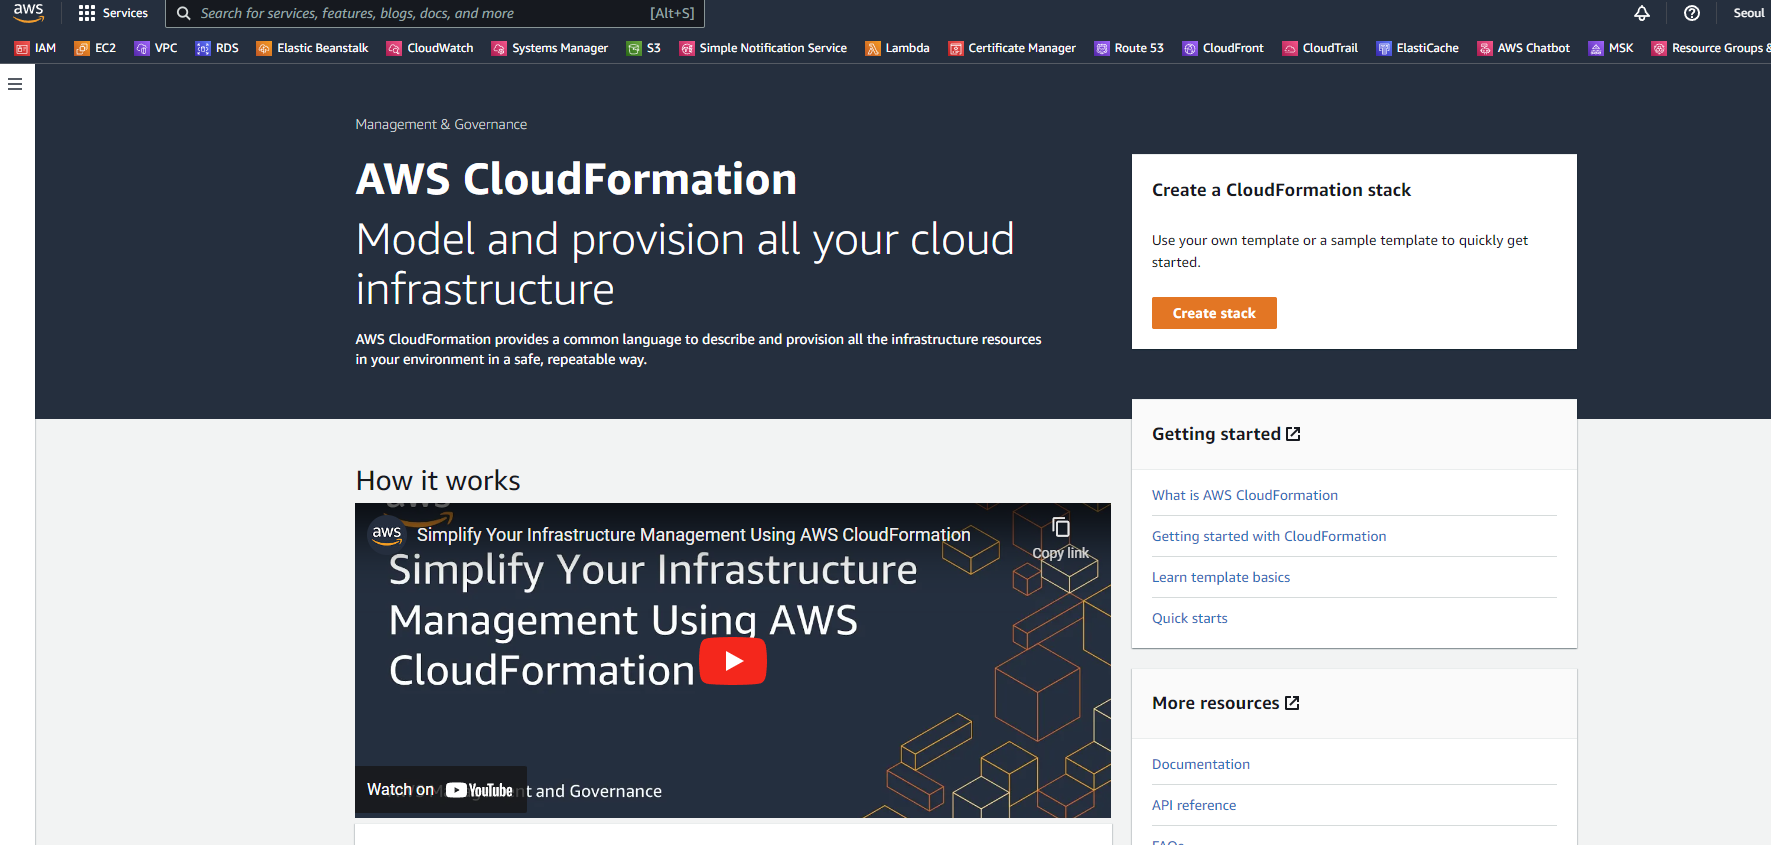
Task: Open the EC2 favorite shortcut
Action: [95, 48]
